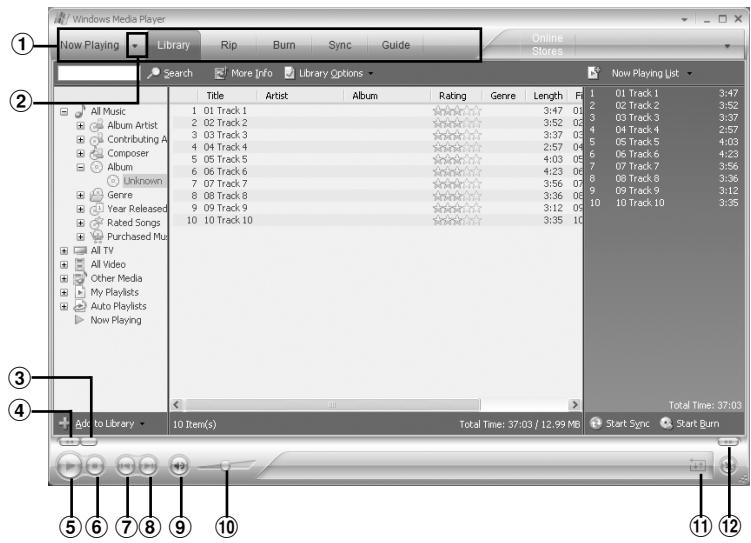
Task: Select Now Playing in the library tree
Action: (116, 320)
